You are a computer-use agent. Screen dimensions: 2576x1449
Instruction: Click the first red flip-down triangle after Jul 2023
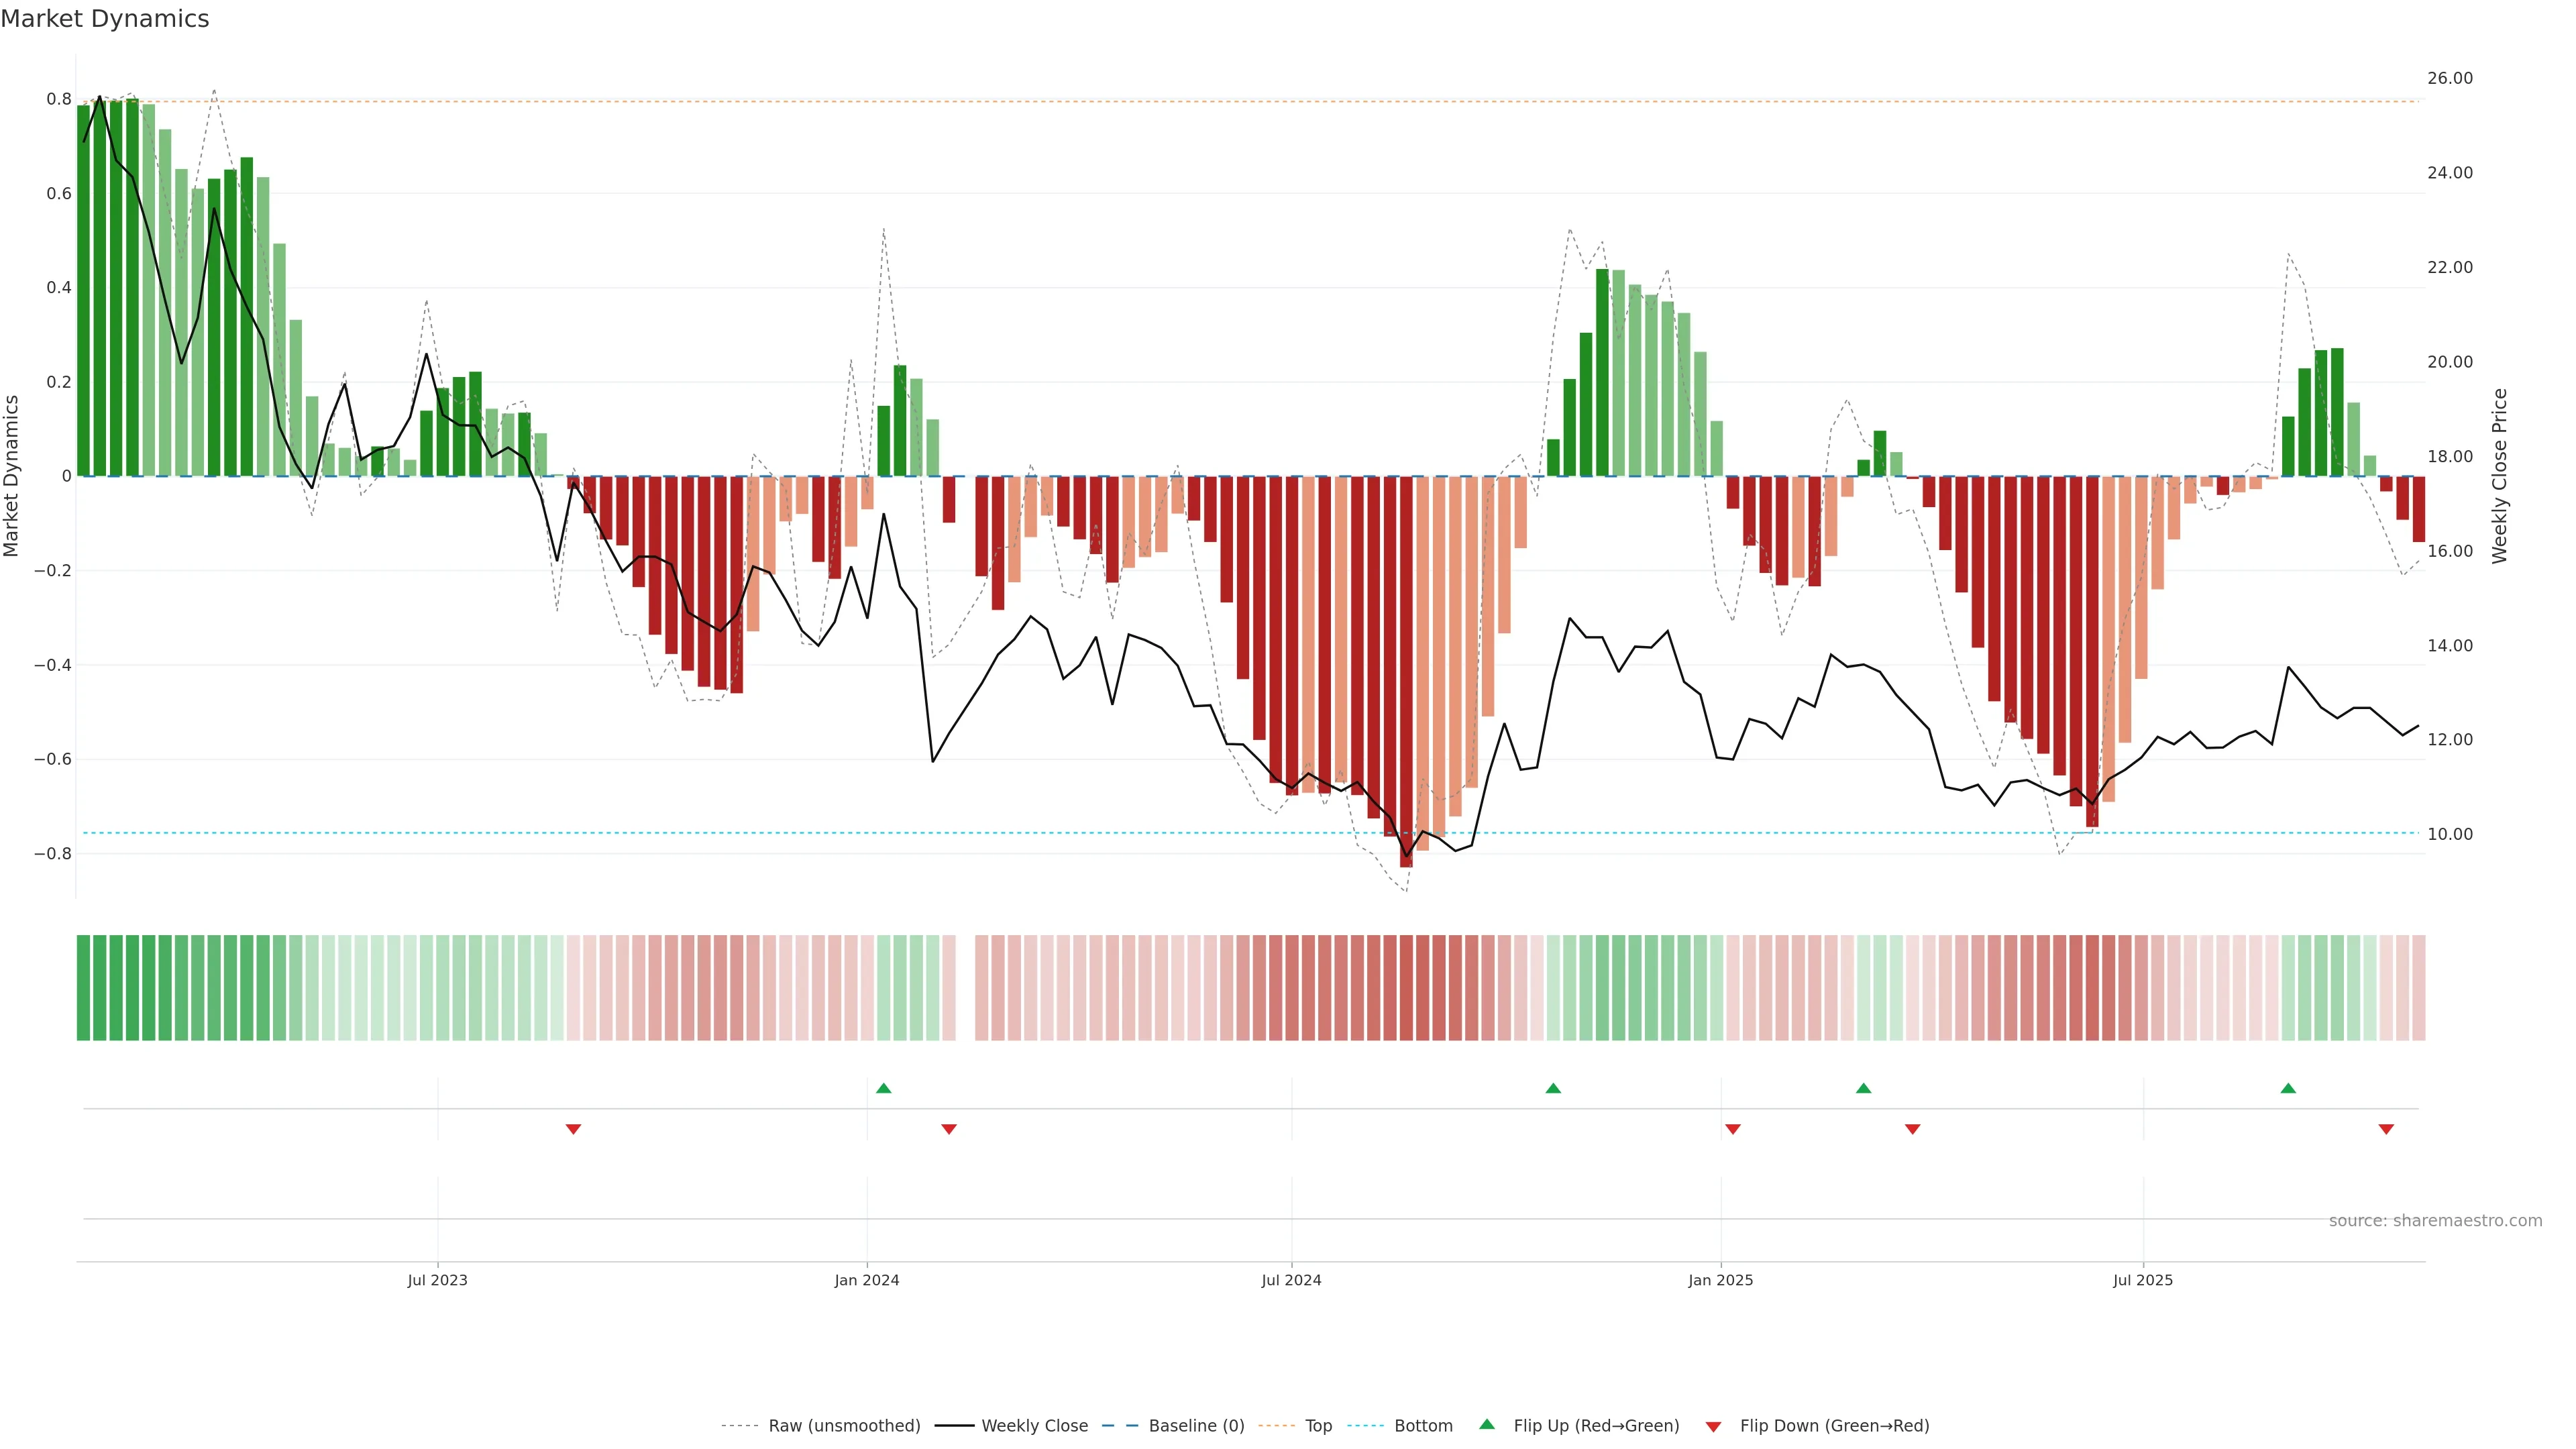(573, 1129)
